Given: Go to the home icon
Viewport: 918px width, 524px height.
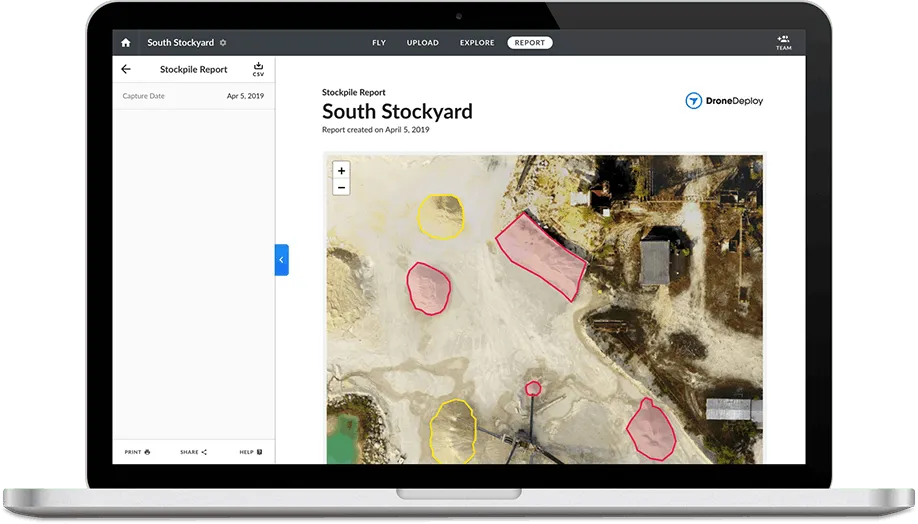Looking at the screenshot, I should pos(125,43).
